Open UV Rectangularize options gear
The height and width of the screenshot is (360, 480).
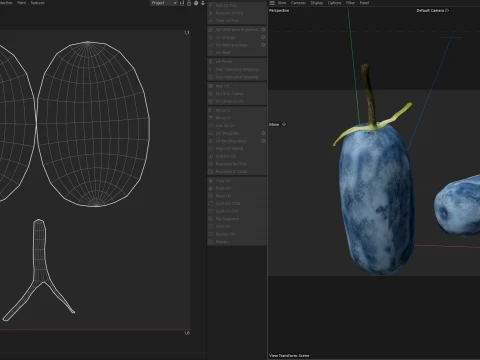[263, 141]
